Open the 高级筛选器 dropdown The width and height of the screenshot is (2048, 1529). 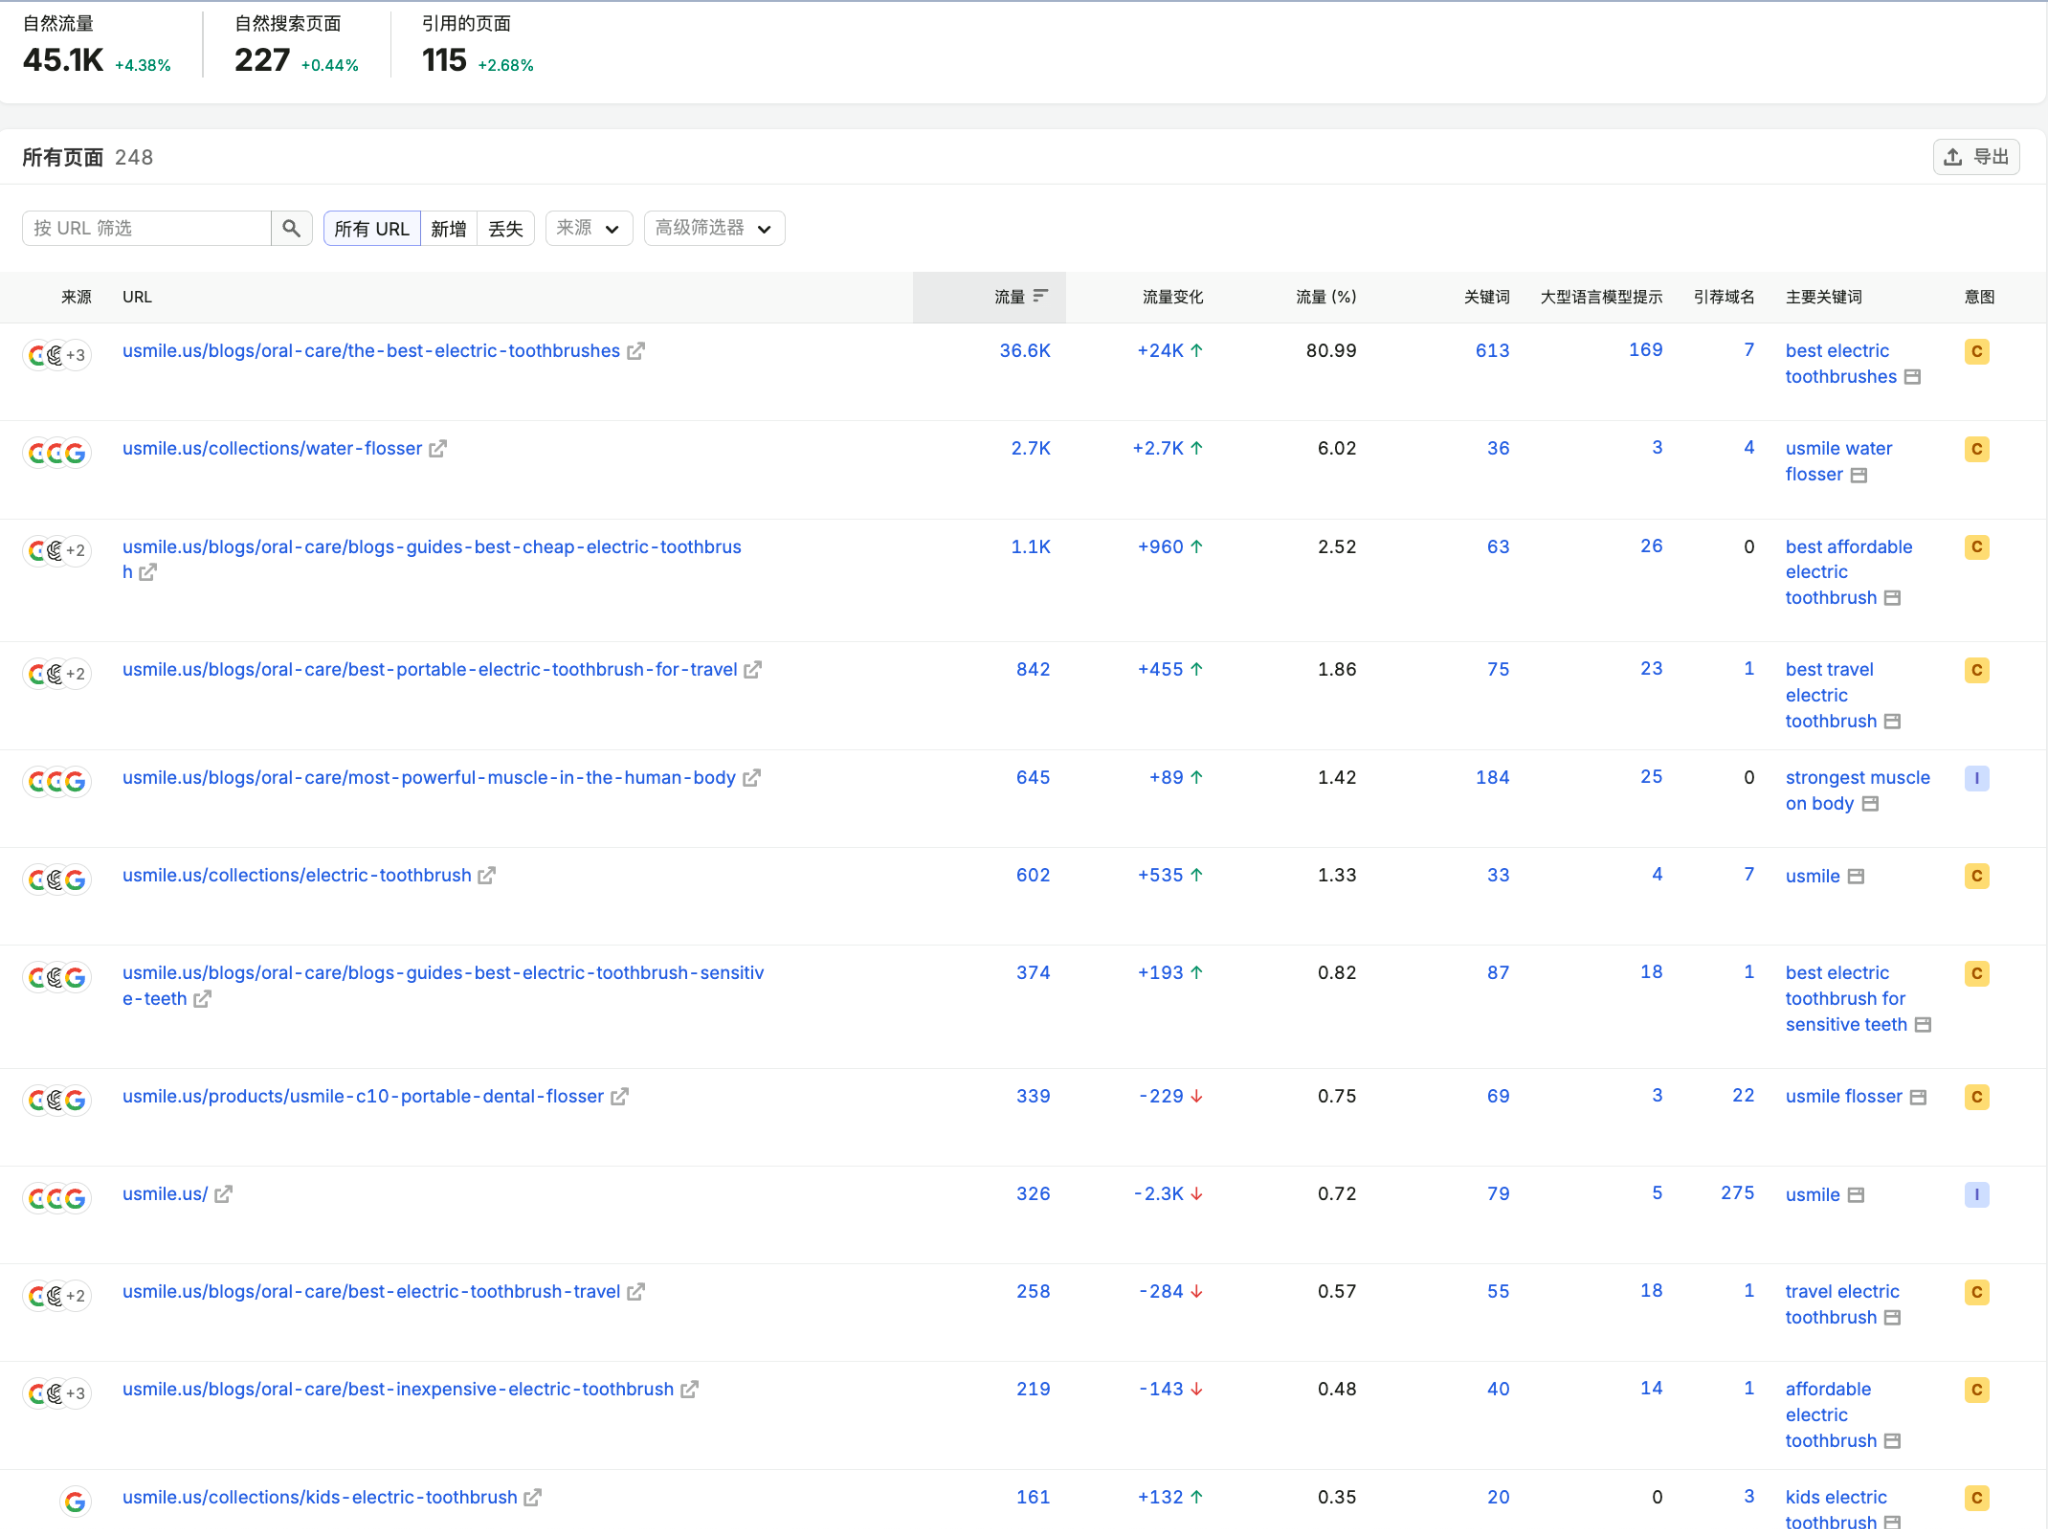click(x=714, y=228)
